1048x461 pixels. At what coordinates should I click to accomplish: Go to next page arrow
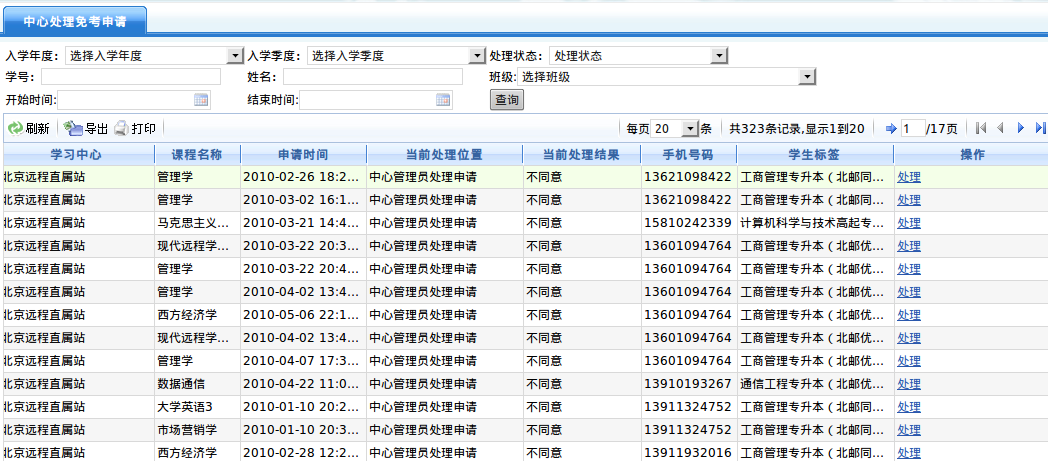[x=1021, y=128]
